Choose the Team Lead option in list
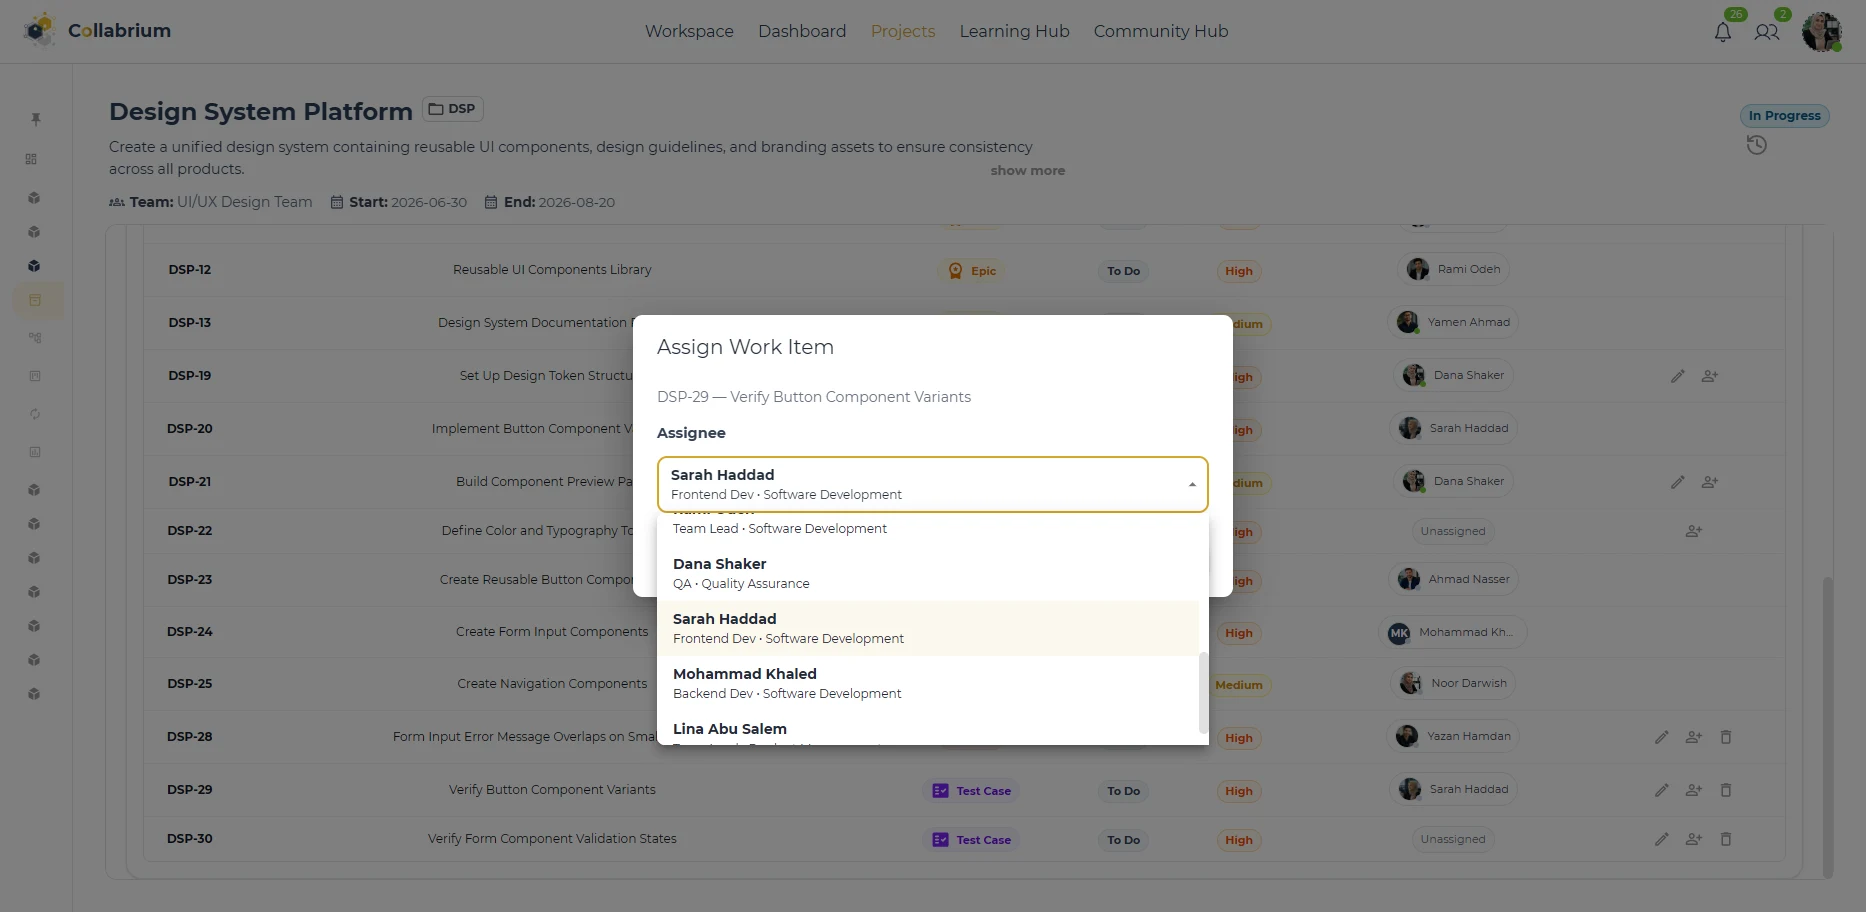Screen dimensions: 1866x912 point(928,528)
